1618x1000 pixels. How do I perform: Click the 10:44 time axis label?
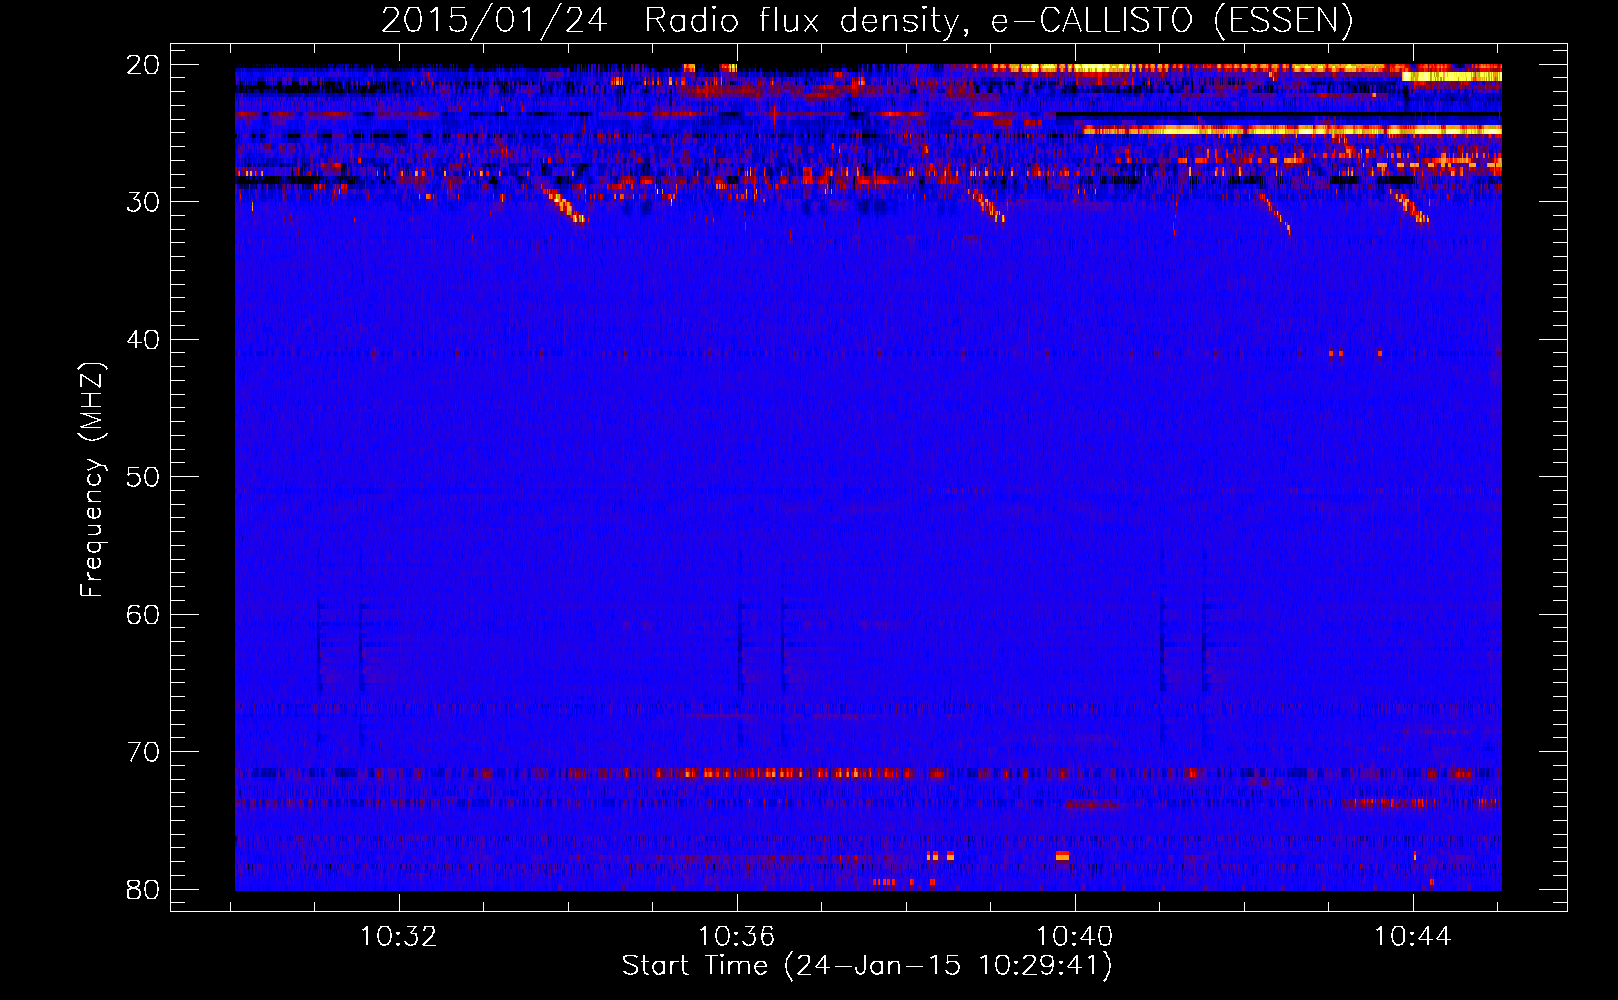tap(1412, 937)
